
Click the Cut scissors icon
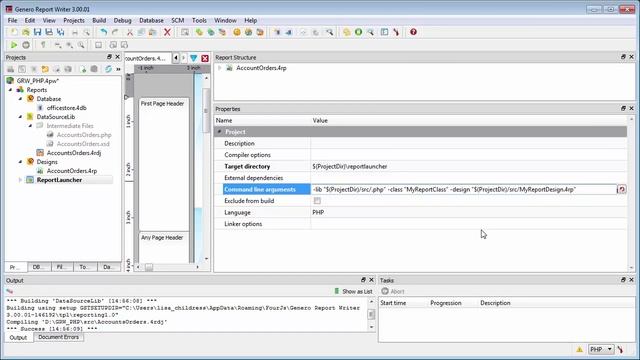click(x=130, y=32)
